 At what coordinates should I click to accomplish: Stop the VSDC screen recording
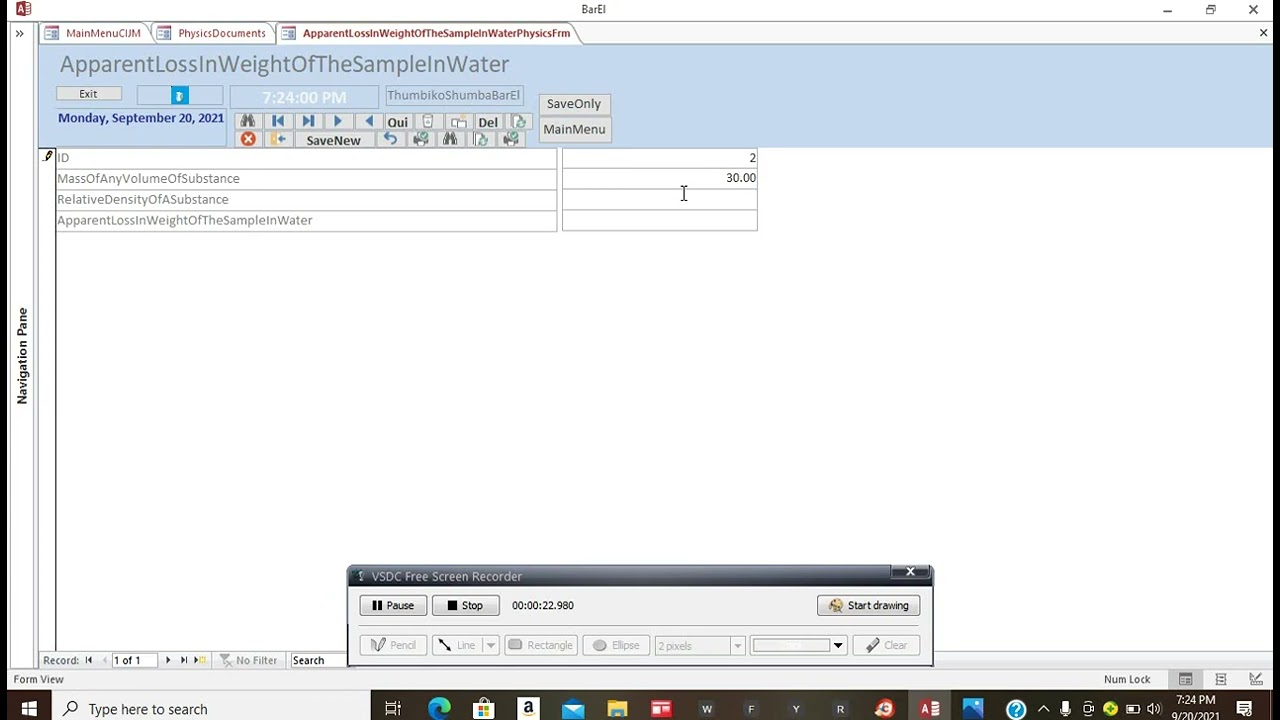point(465,605)
